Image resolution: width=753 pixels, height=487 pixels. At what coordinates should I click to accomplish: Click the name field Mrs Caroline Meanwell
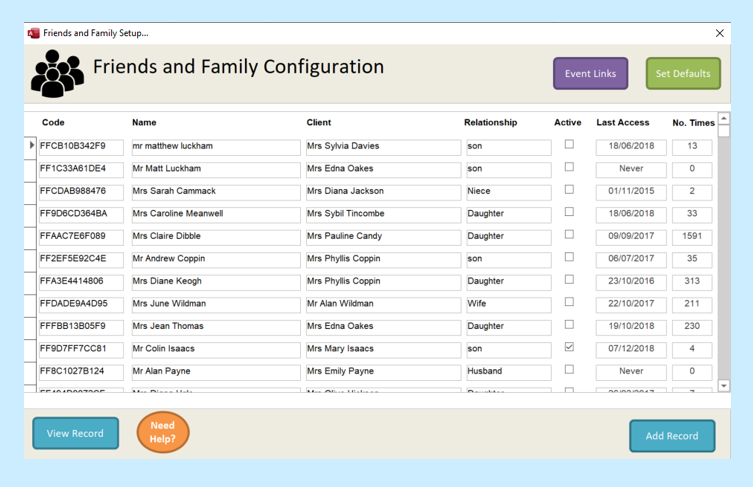(x=216, y=215)
